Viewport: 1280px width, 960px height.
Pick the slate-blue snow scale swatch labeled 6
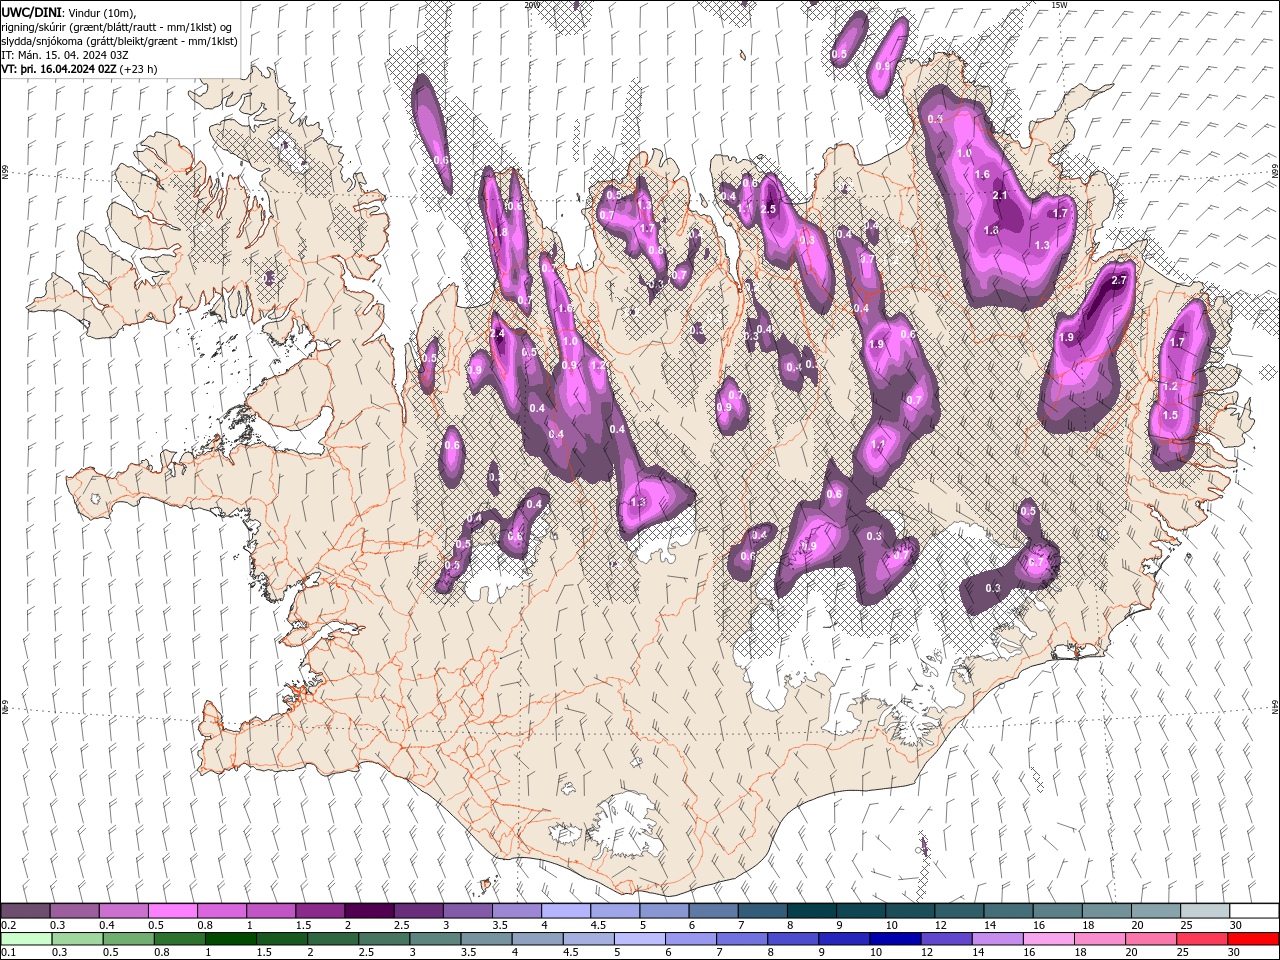coord(712,911)
